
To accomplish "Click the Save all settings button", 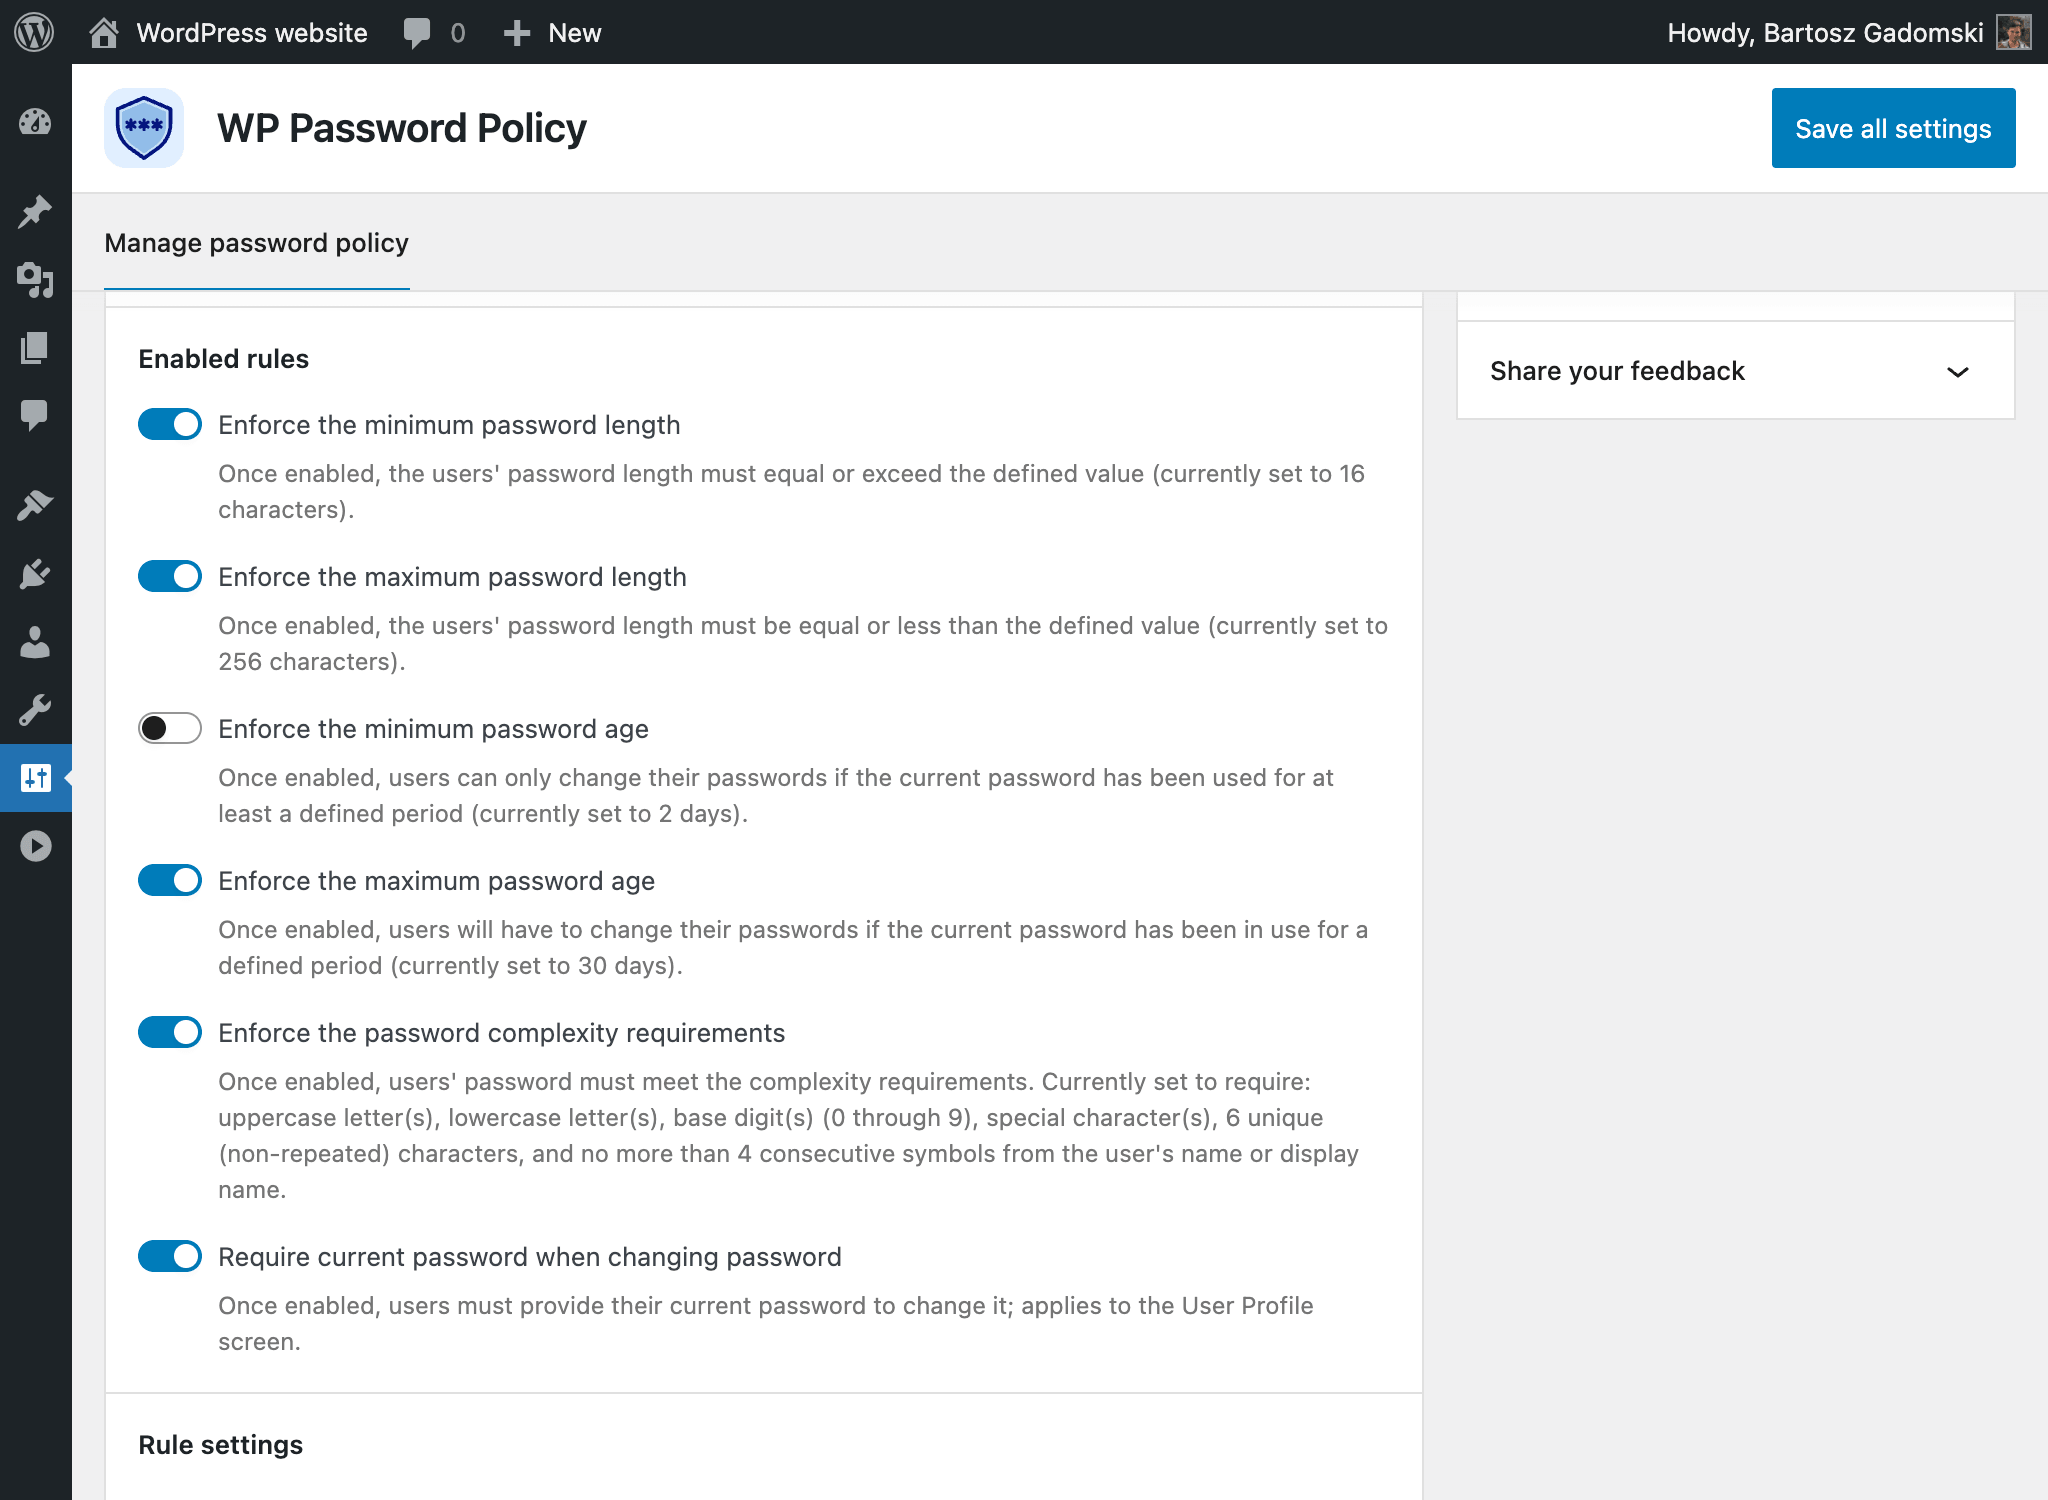I will point(1893,128).
